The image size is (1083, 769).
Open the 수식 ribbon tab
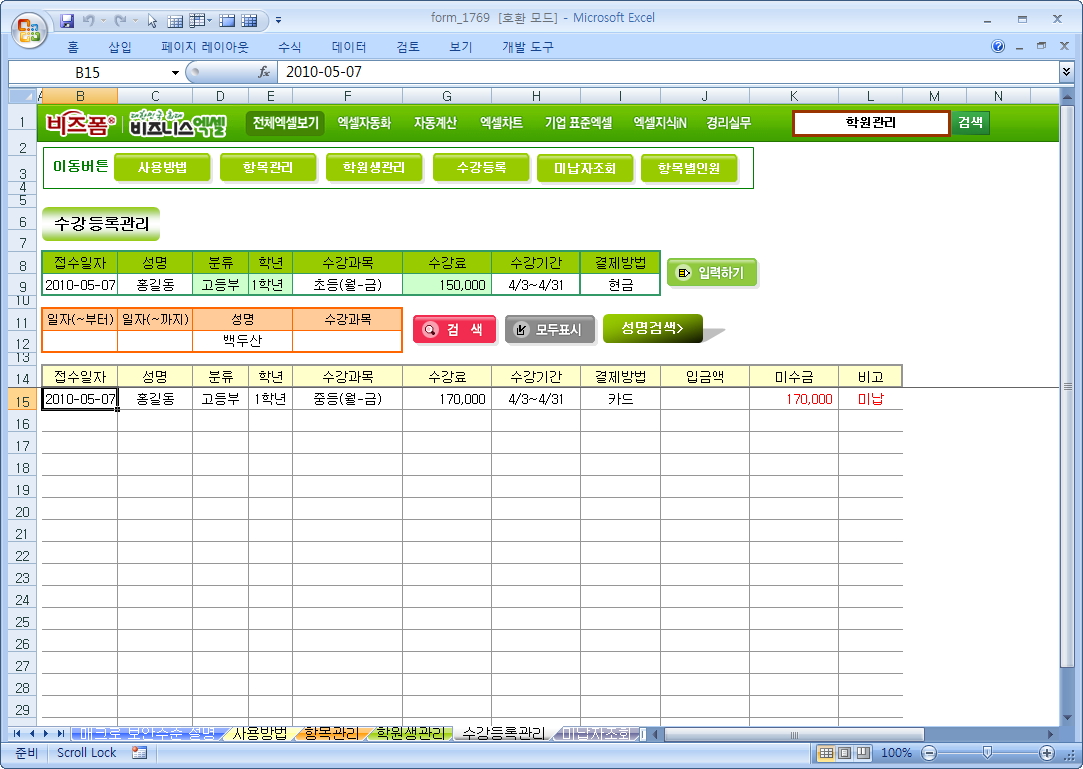point(289,47)
